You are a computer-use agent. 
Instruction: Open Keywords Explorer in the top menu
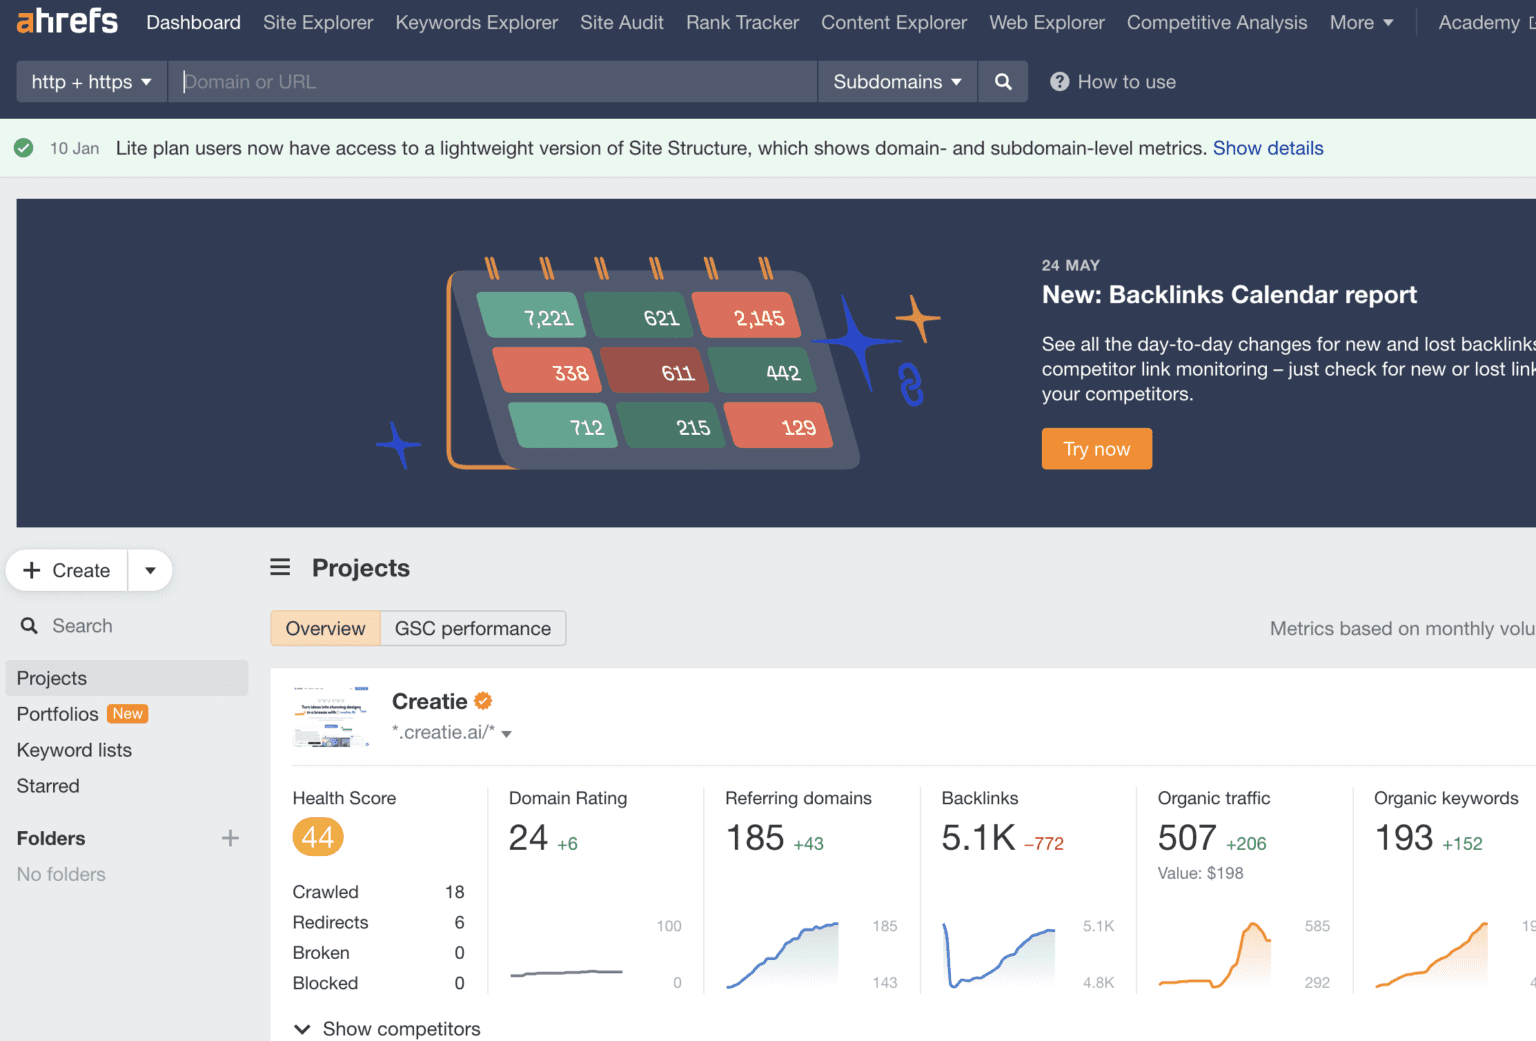click(476, 22)
